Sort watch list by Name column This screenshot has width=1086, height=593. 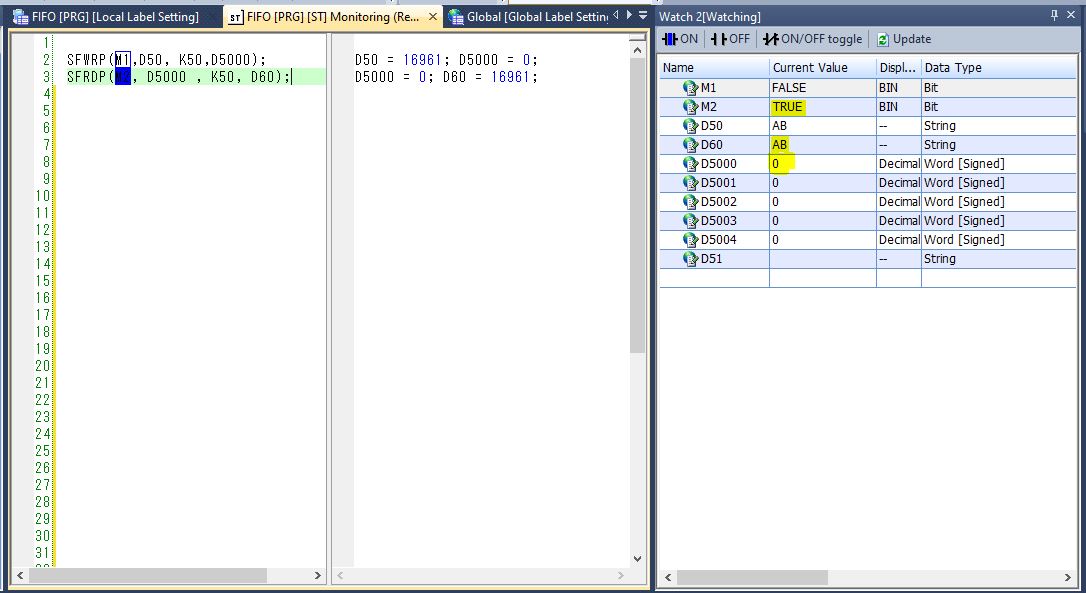(x=713, y=68)
